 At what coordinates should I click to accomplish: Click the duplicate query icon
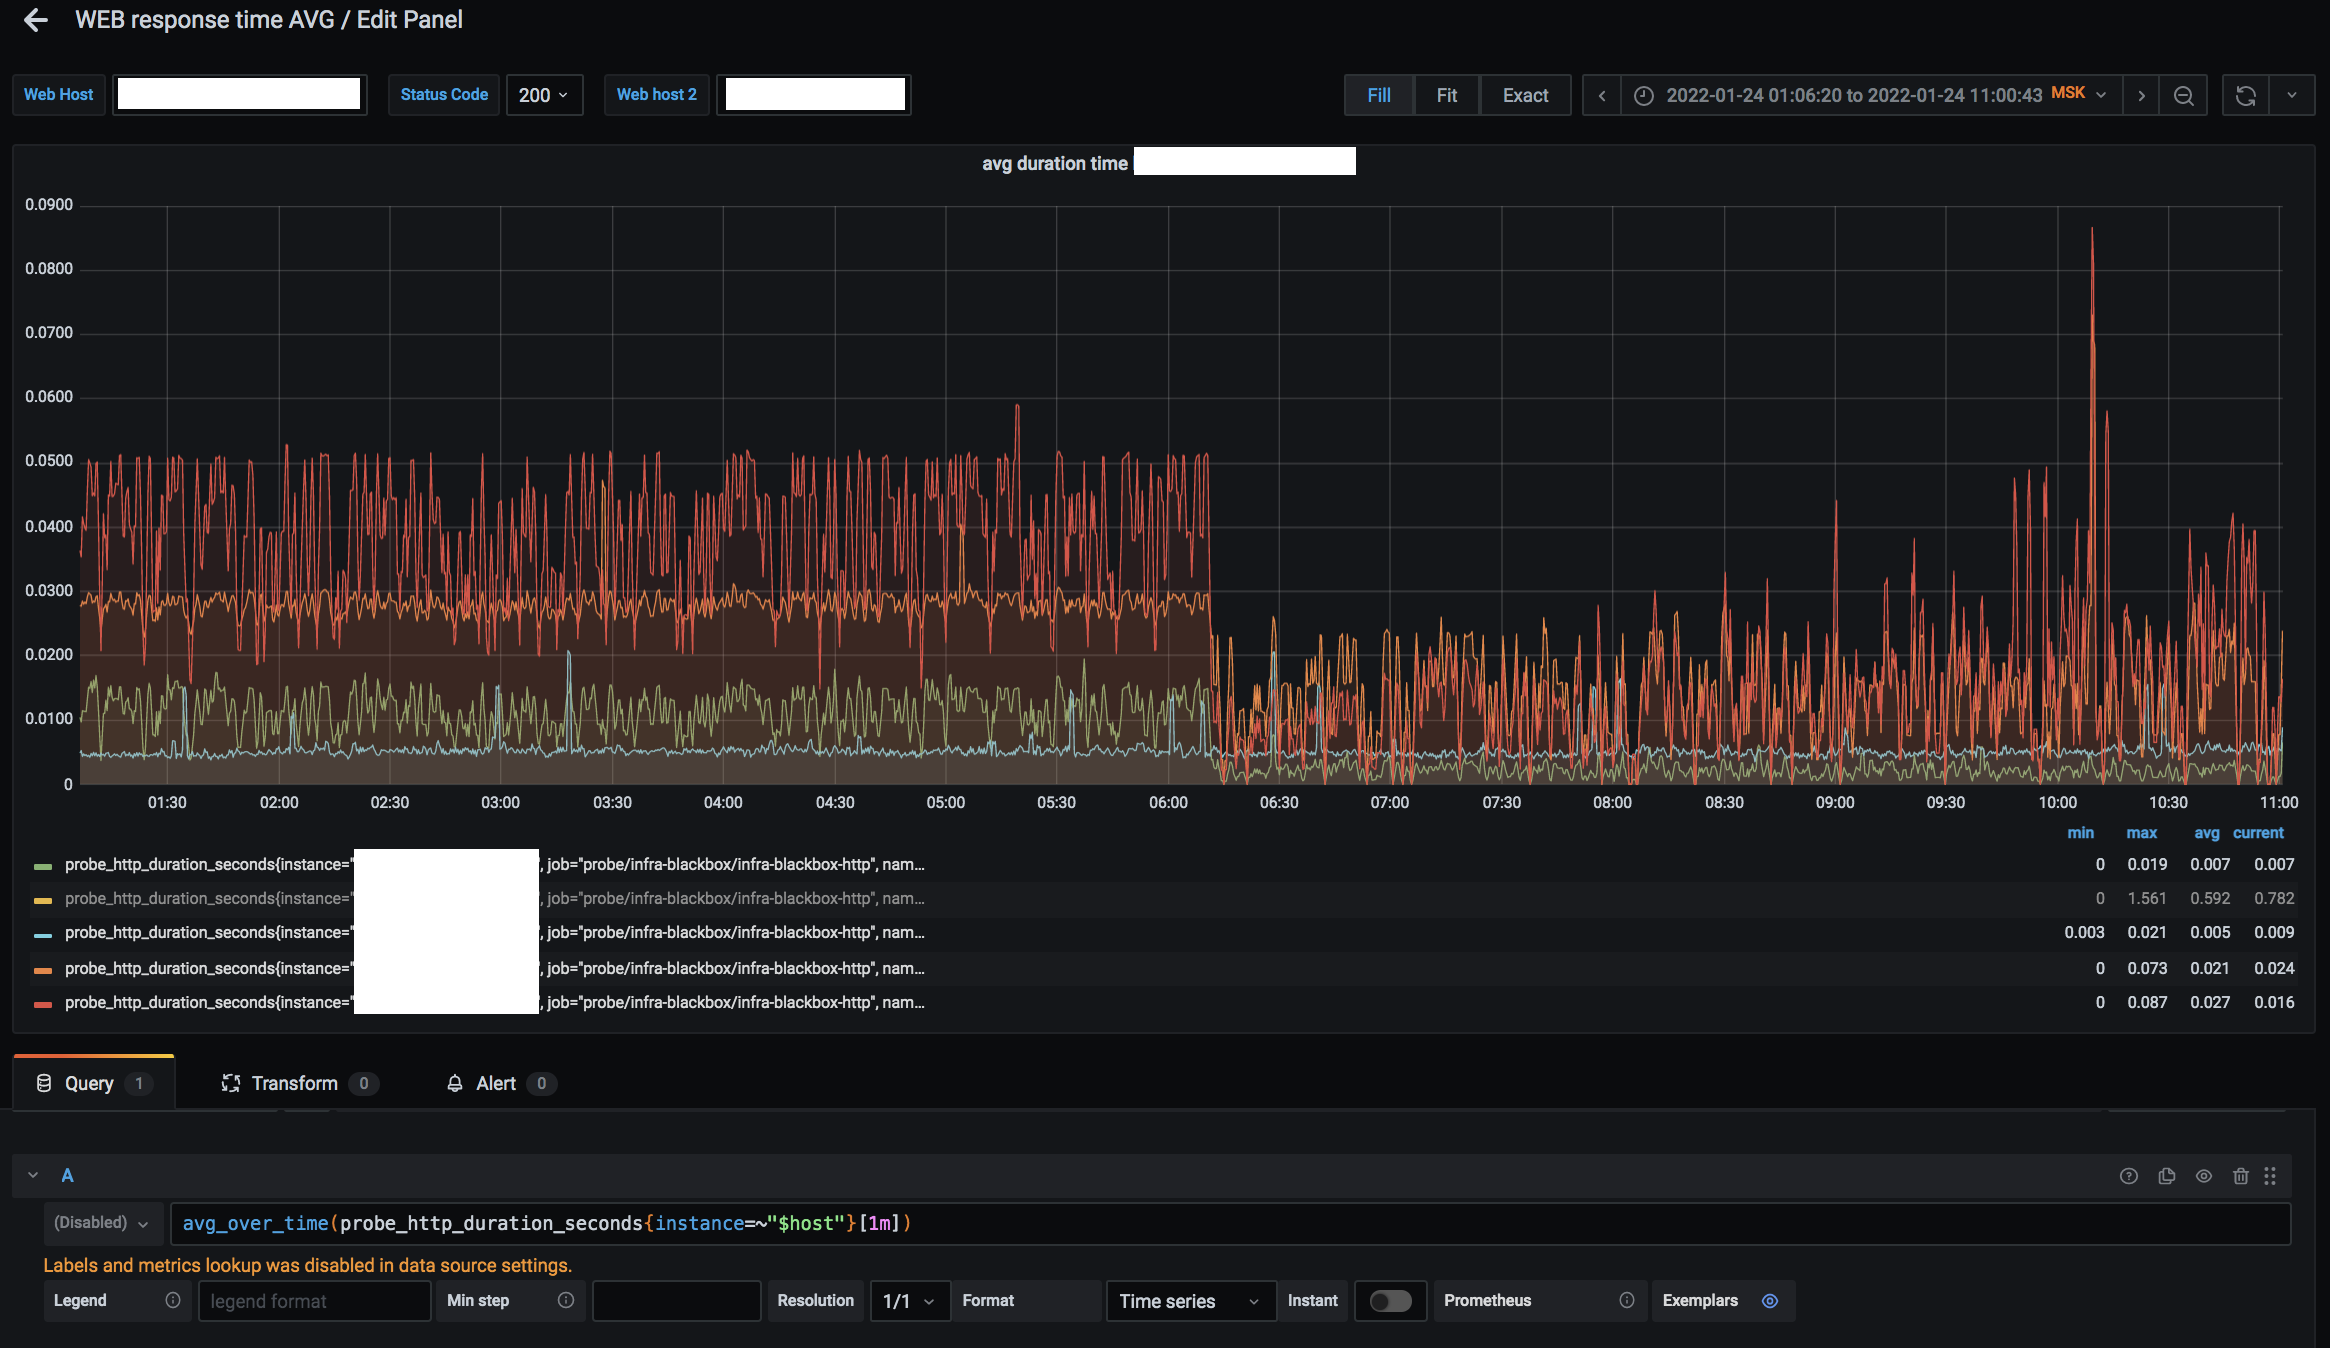pyautogui.click(x=2166, y=1176)
